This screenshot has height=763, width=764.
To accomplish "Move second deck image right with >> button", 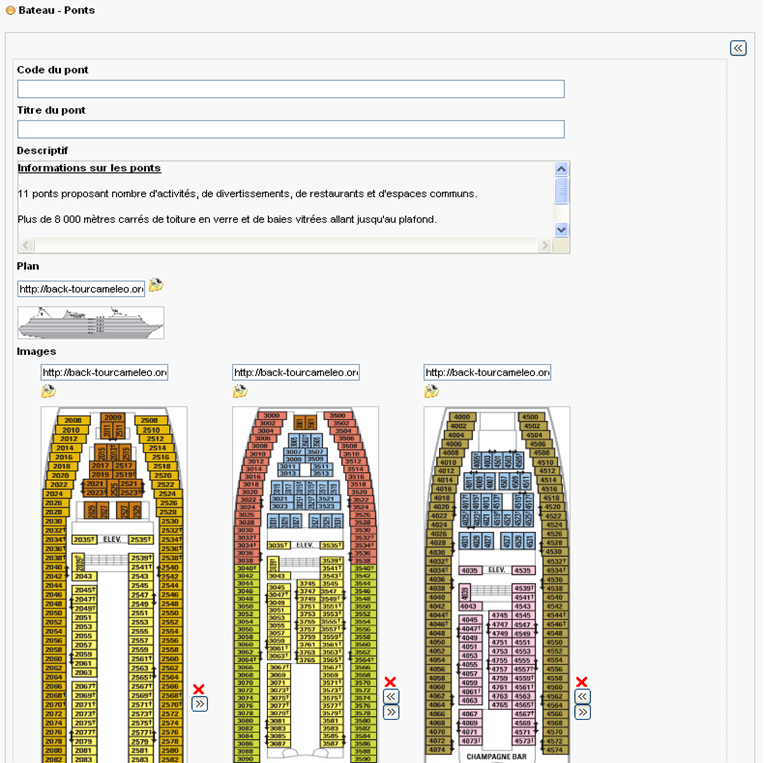I will point(391,712).
